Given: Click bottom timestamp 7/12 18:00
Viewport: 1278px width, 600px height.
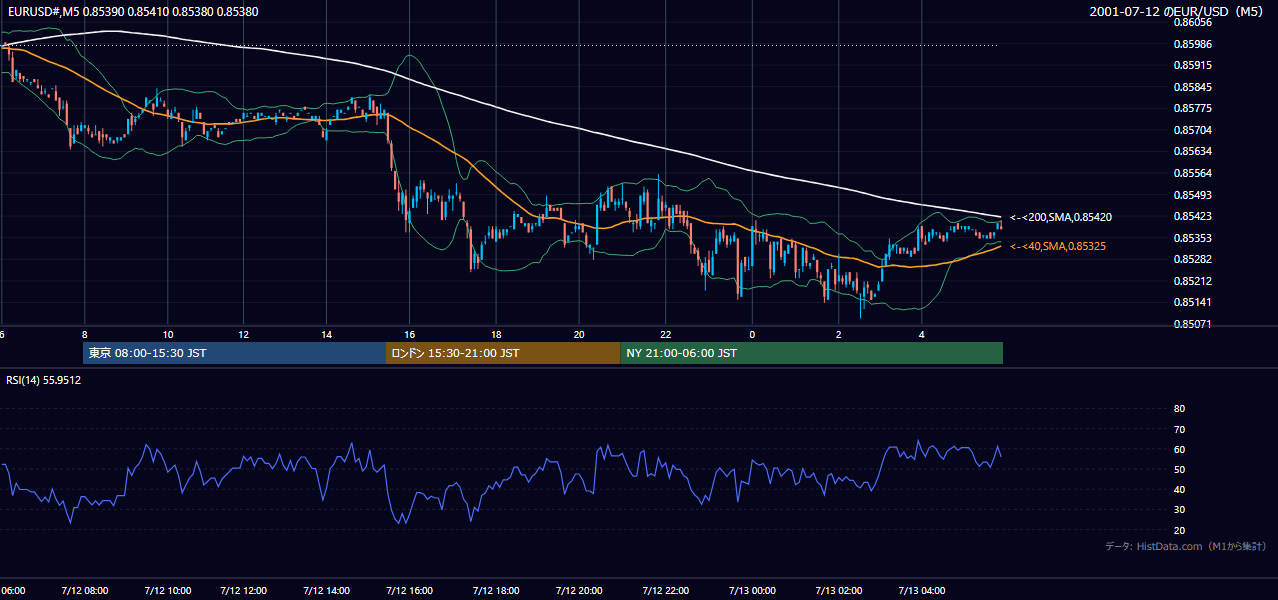Looking at the screenshot, I should point(494,591).
